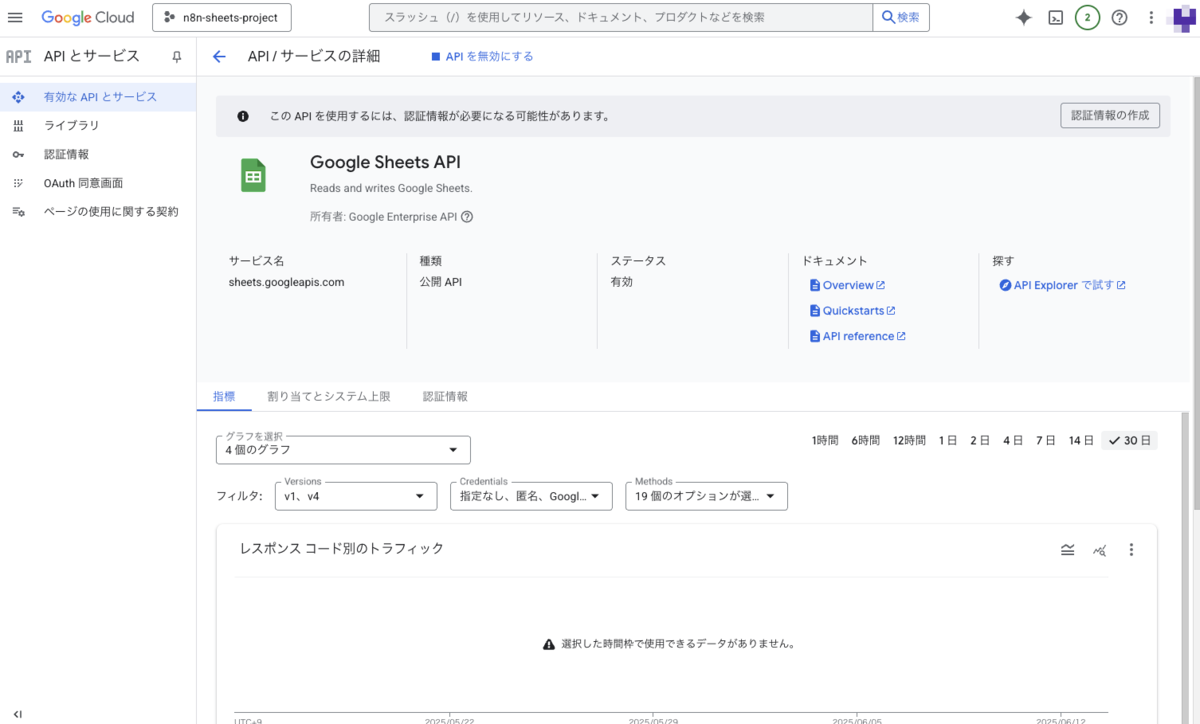Collapse the sidebar with bottom-left arrow
This screenshot has height=724, width=1200.
[17, 714]
